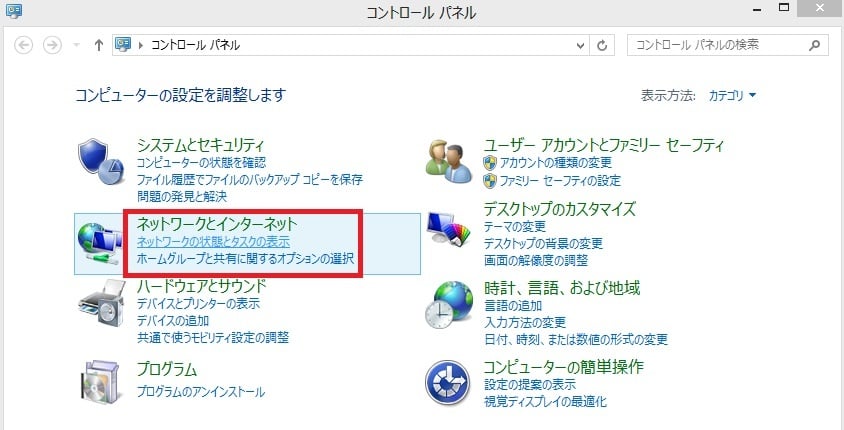Click アカウントの種類の変更 link
The width and height of the screenshot is (844, 430).
coord(556,163)
